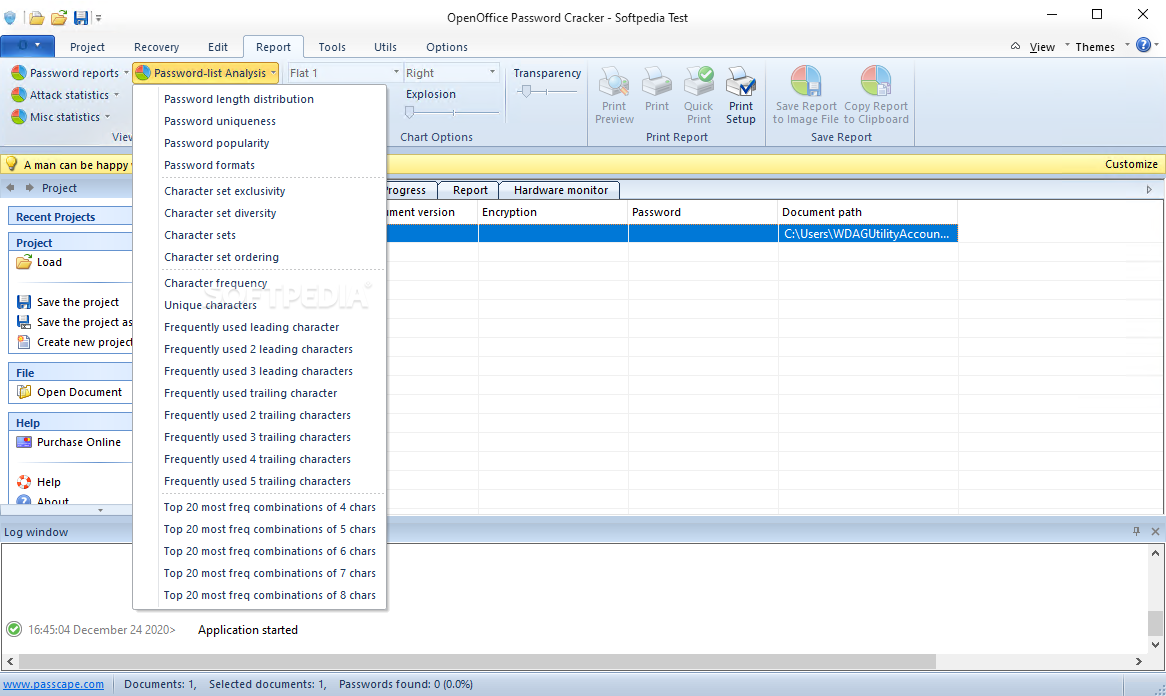This screenshot has height=696, width=1166.
Task: Switch to the Recovery ribbon tab
Action: coord(156,47)
